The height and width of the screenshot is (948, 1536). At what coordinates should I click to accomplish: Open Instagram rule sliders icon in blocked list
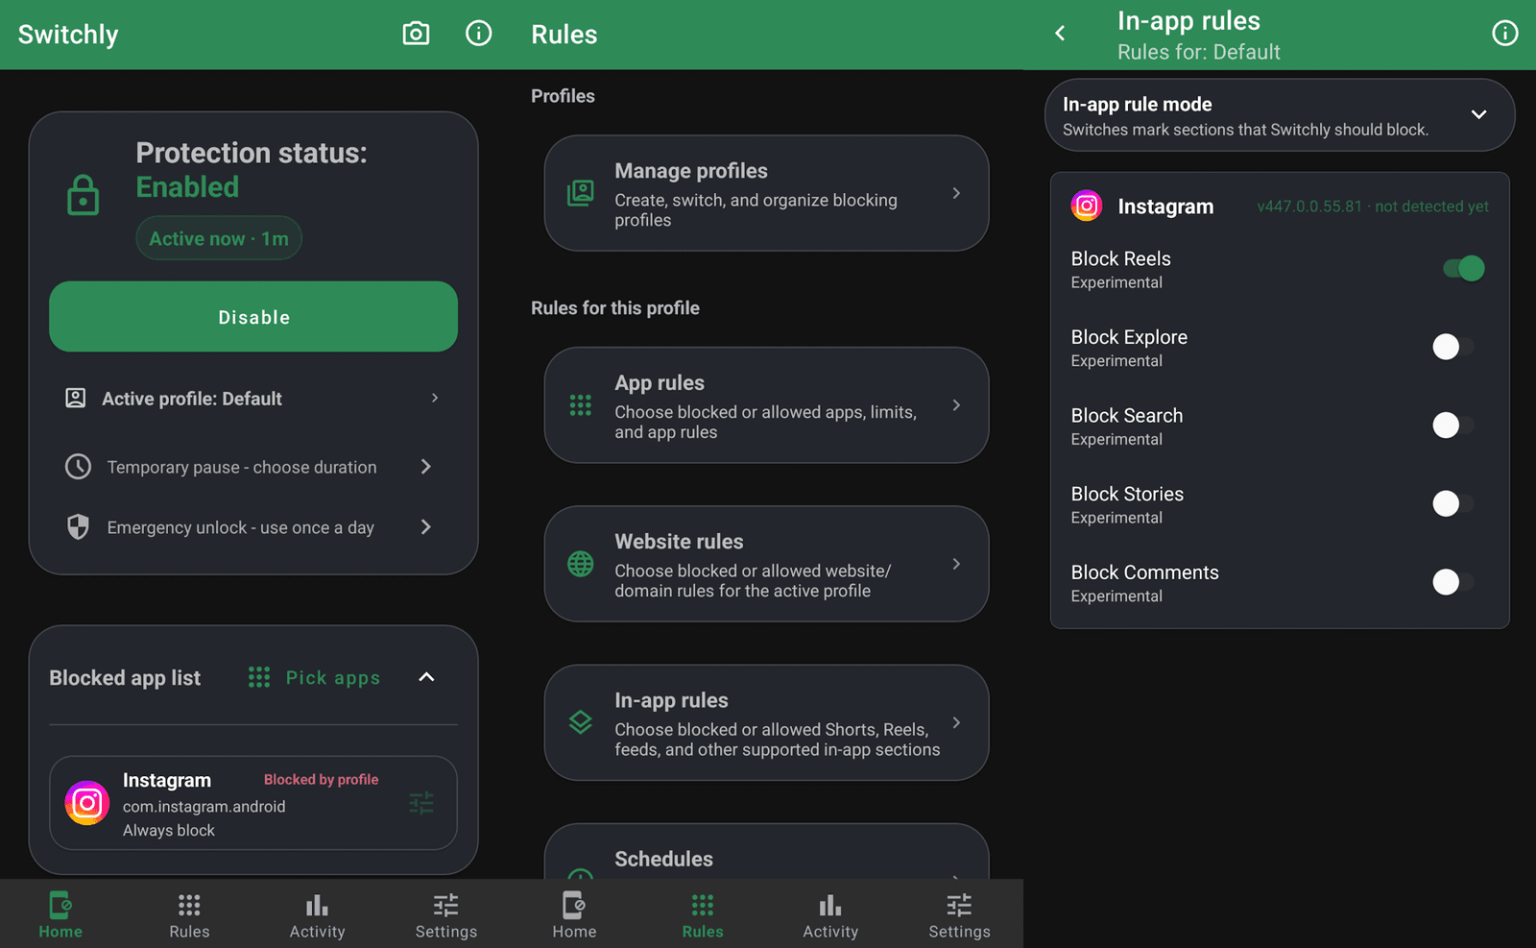tap(422, 803)
